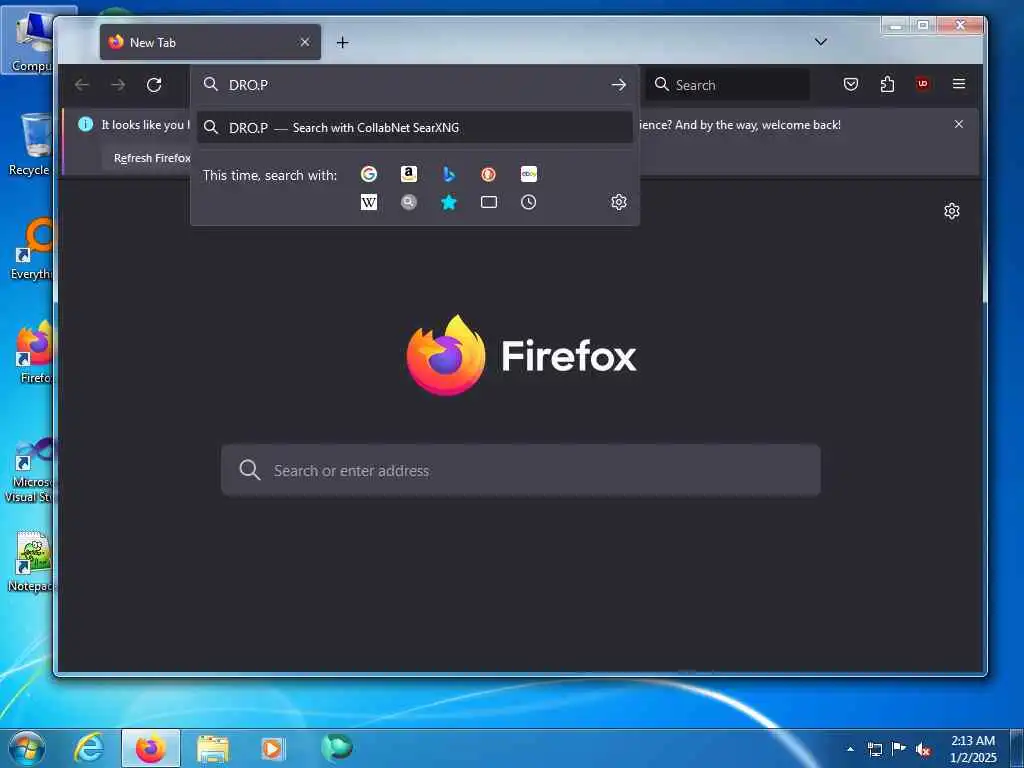Viewport: 1024px width, 768px height.
Task: Click the toolbar Search box
Action: coord(728,85)
